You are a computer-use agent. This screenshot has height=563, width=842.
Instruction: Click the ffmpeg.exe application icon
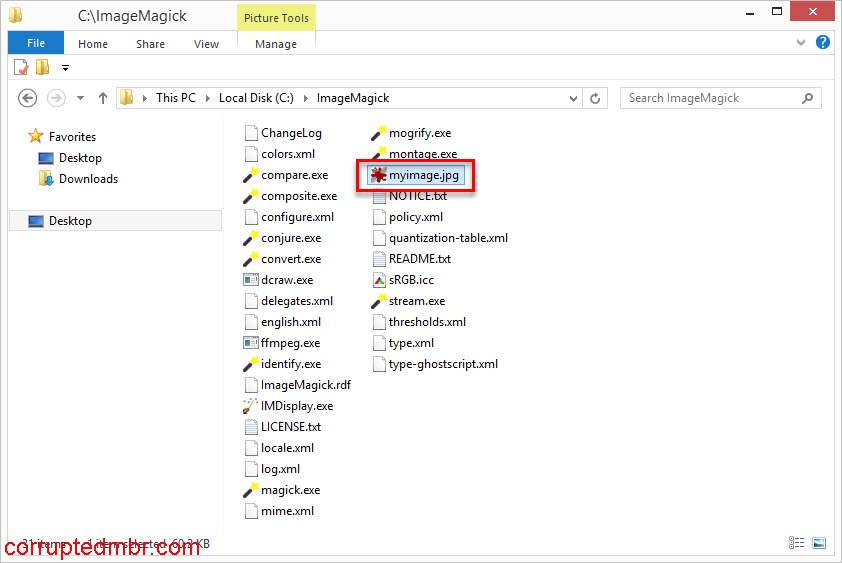coord(251,343)
